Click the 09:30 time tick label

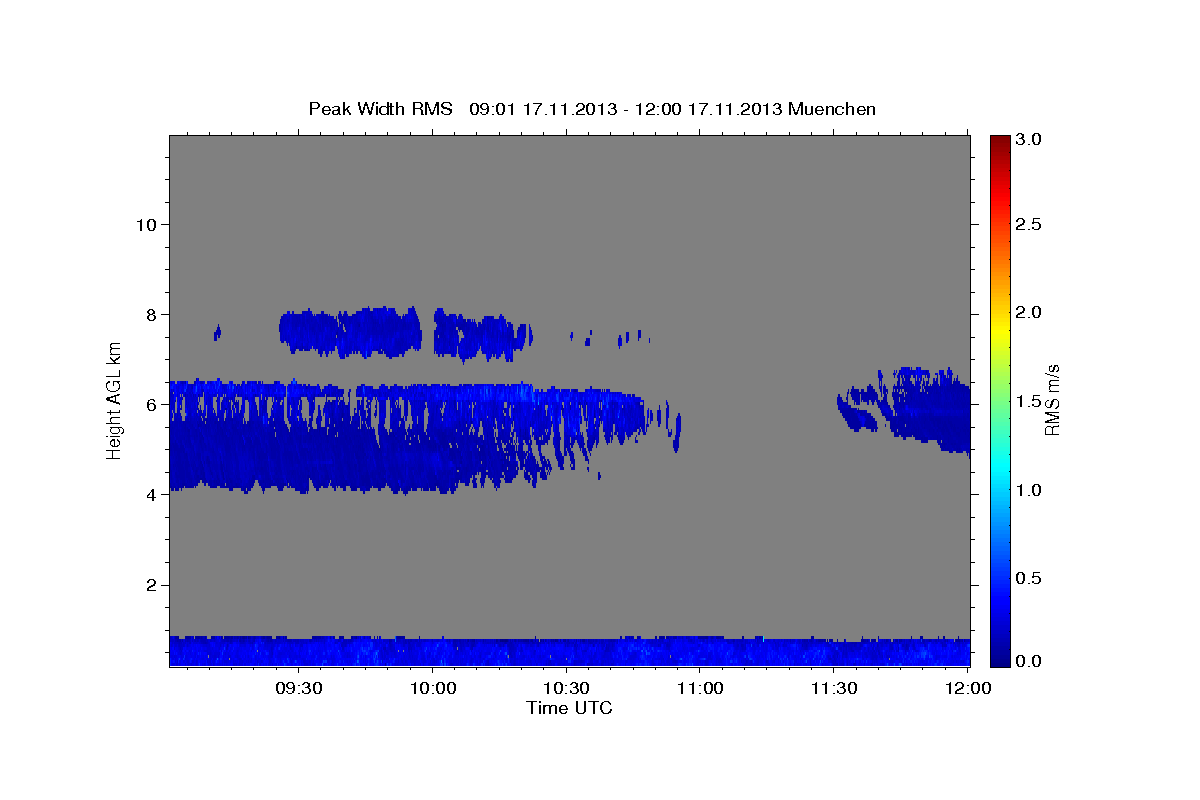pos(299,688)
